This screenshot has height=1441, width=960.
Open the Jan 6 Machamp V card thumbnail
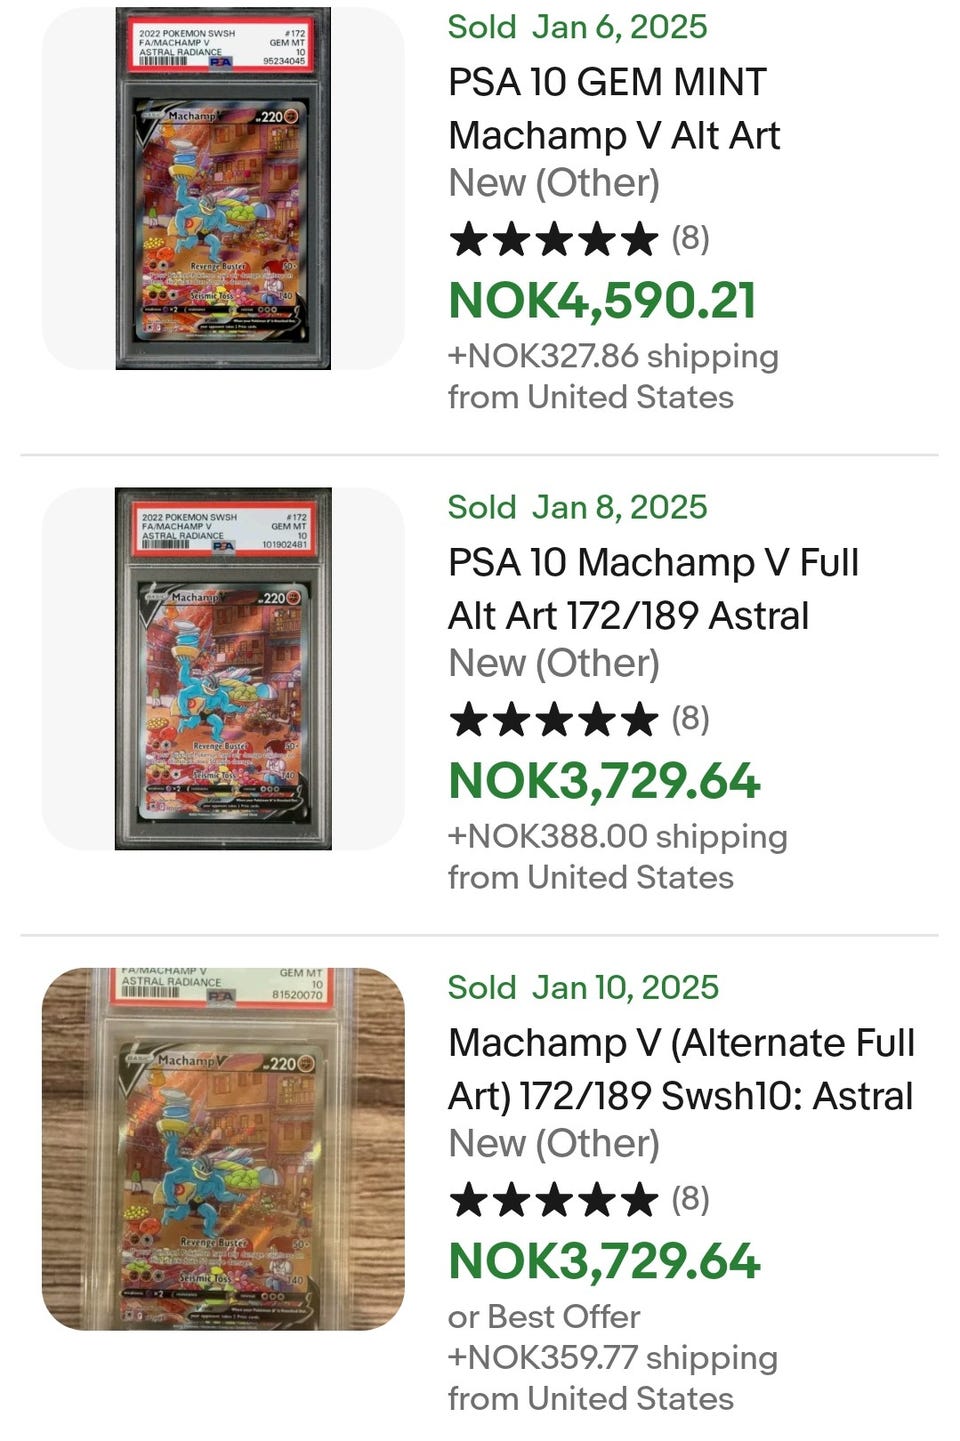point(223,188)
